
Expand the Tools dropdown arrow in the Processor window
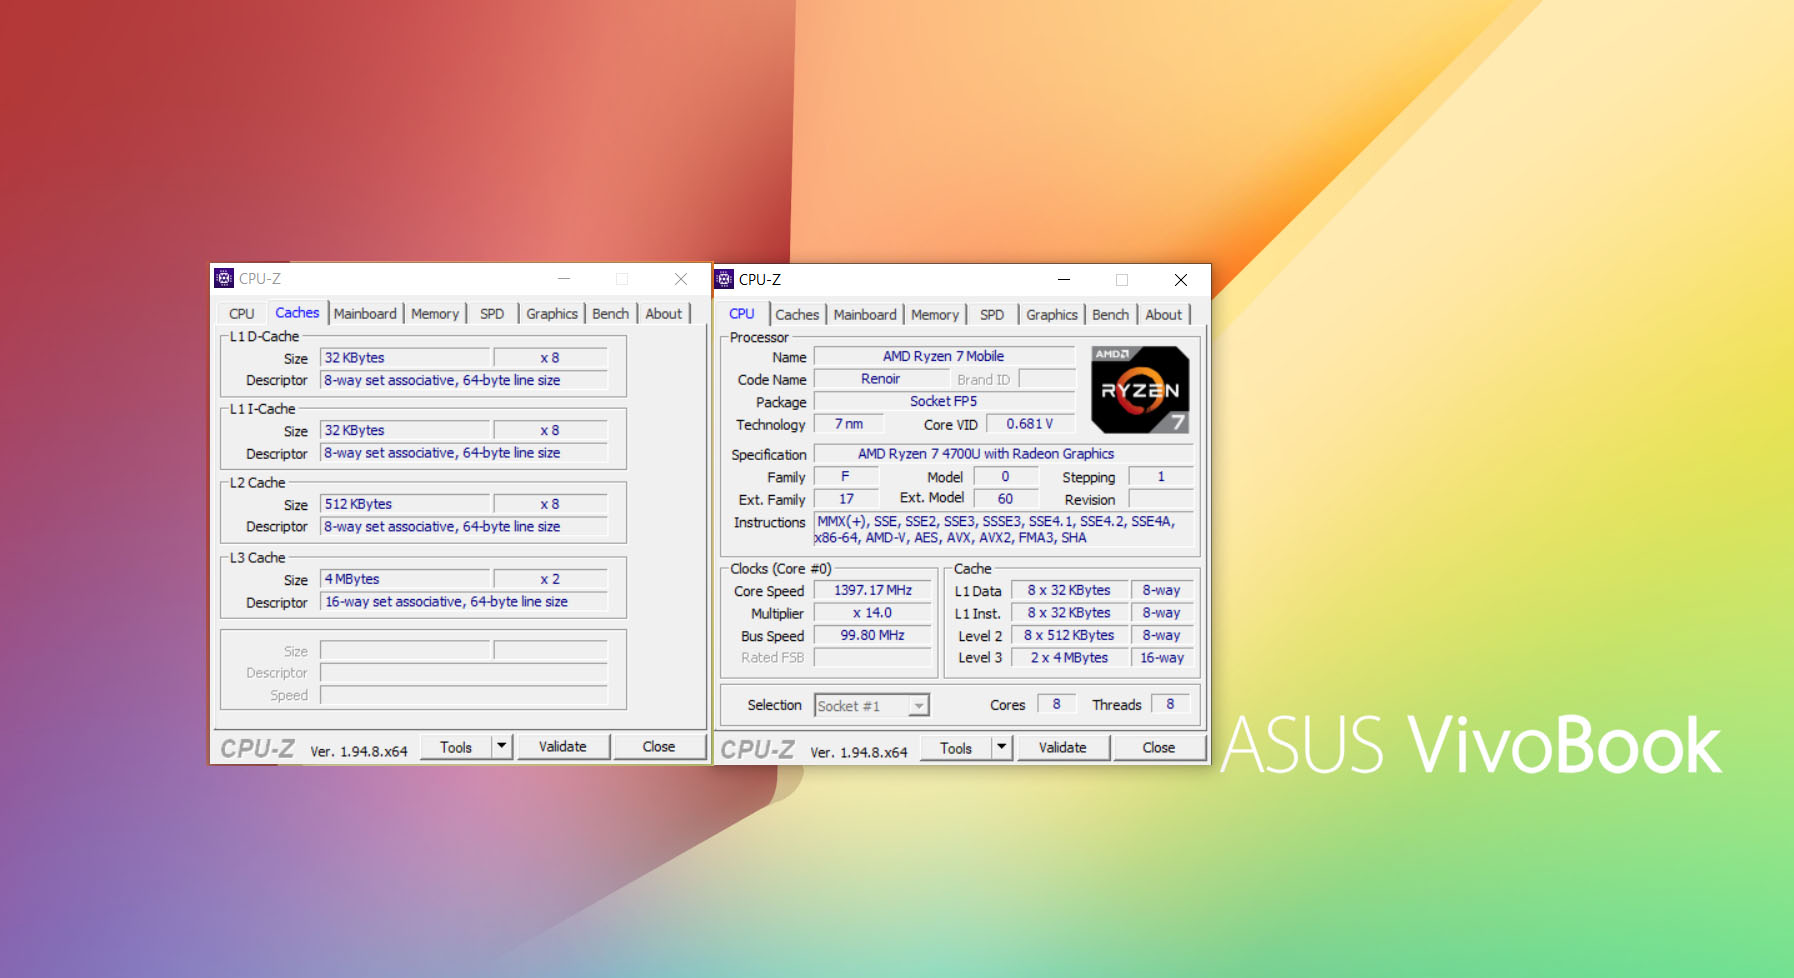1002,748
